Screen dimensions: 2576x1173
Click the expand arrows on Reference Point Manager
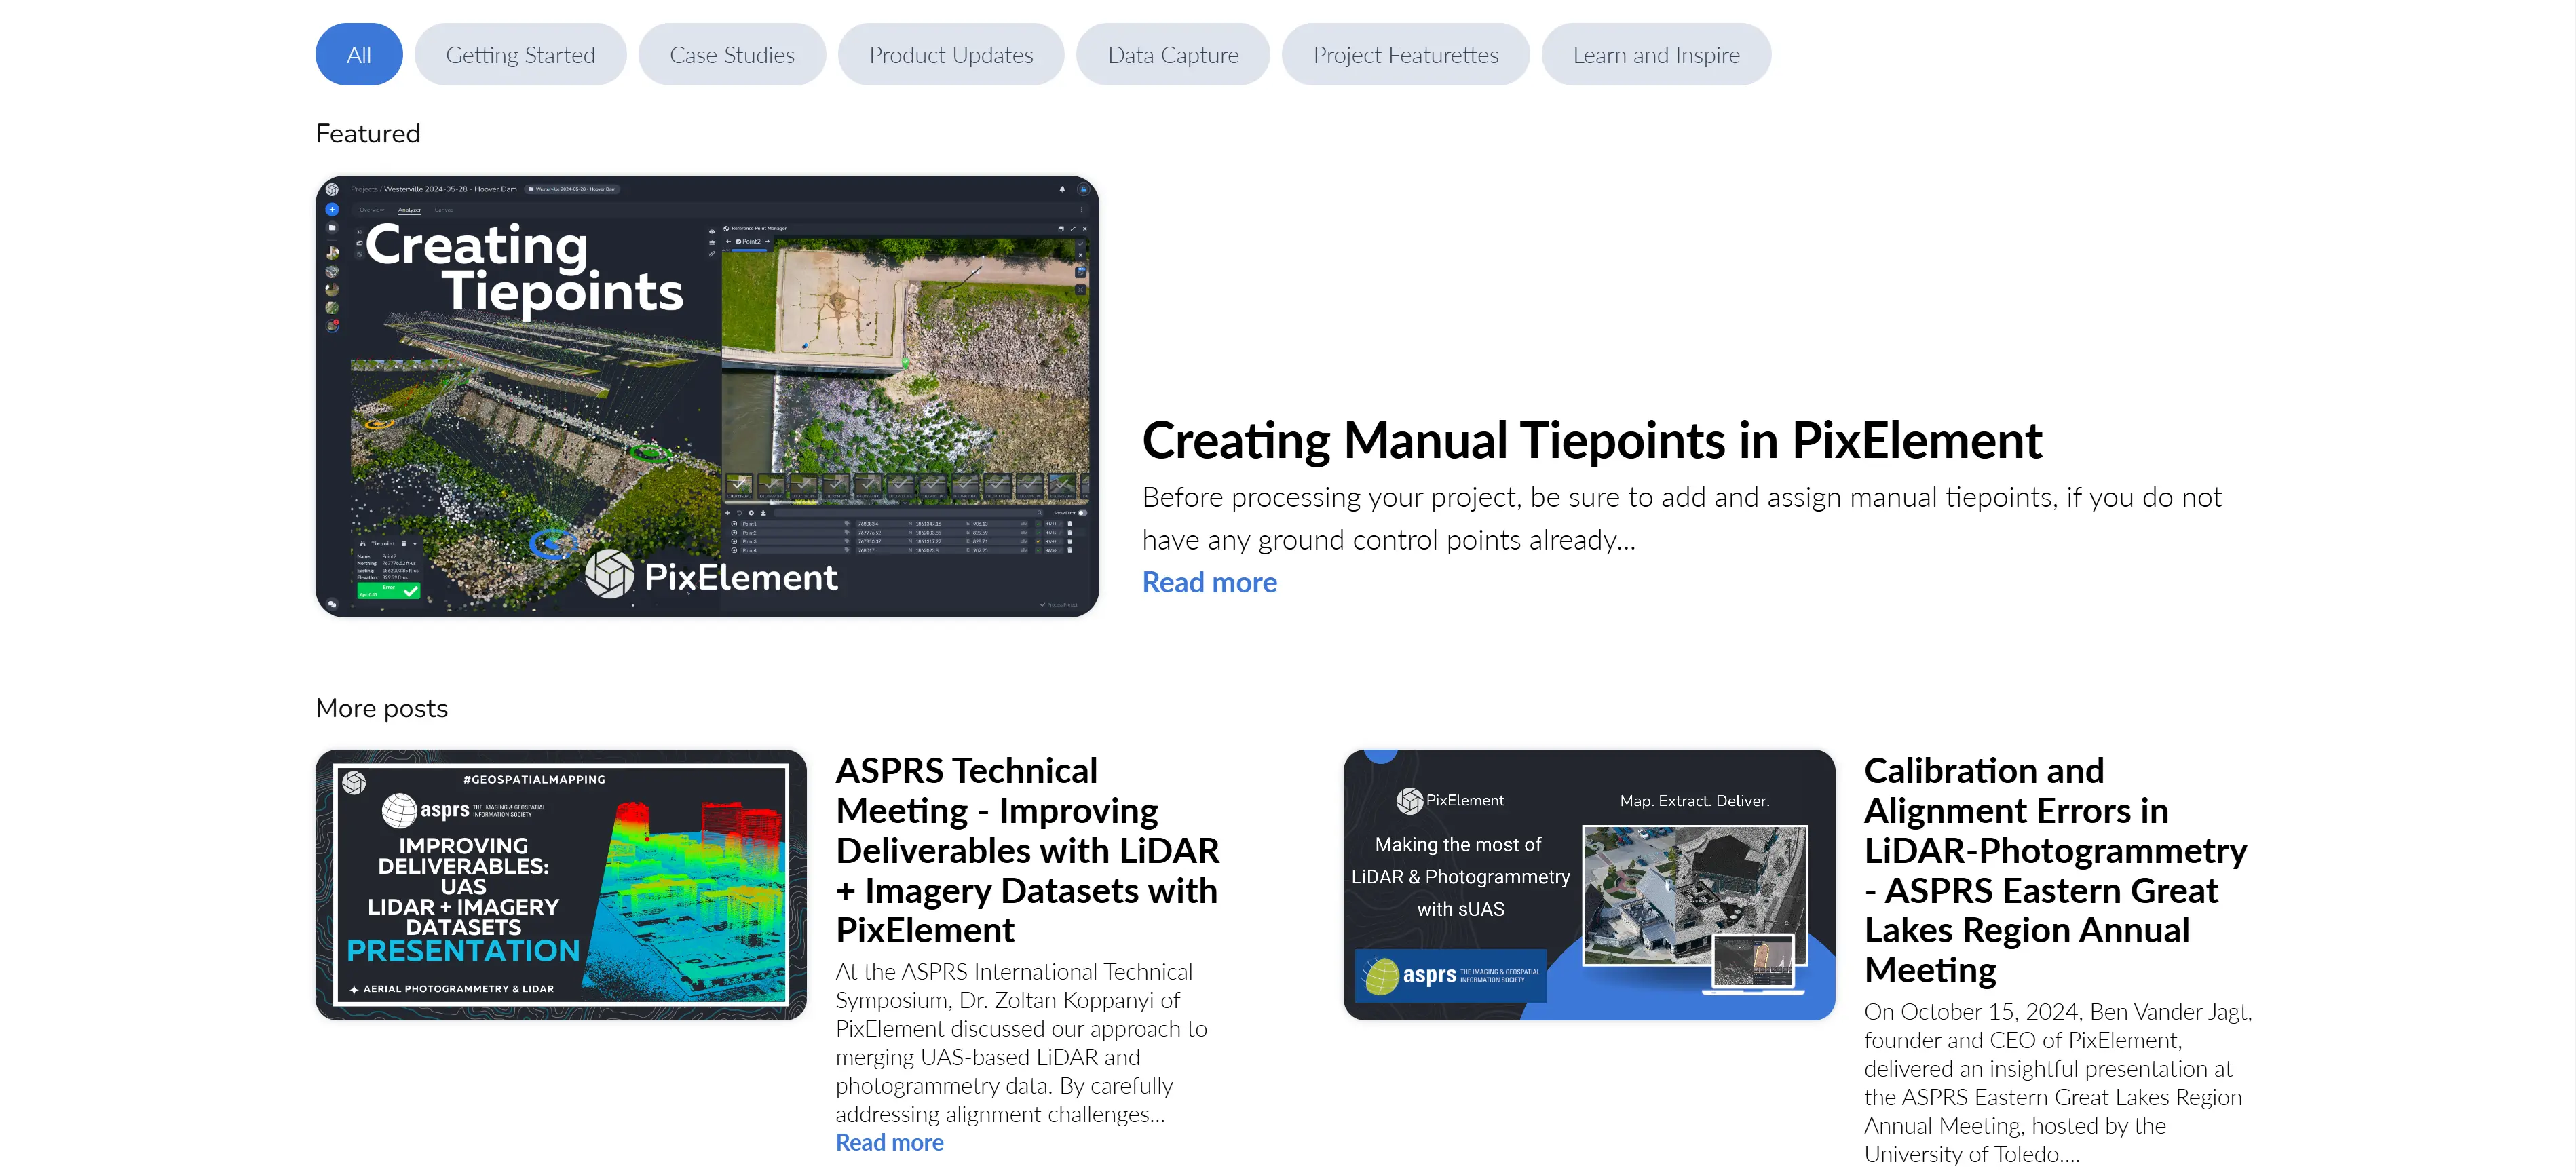[1074, 229]
